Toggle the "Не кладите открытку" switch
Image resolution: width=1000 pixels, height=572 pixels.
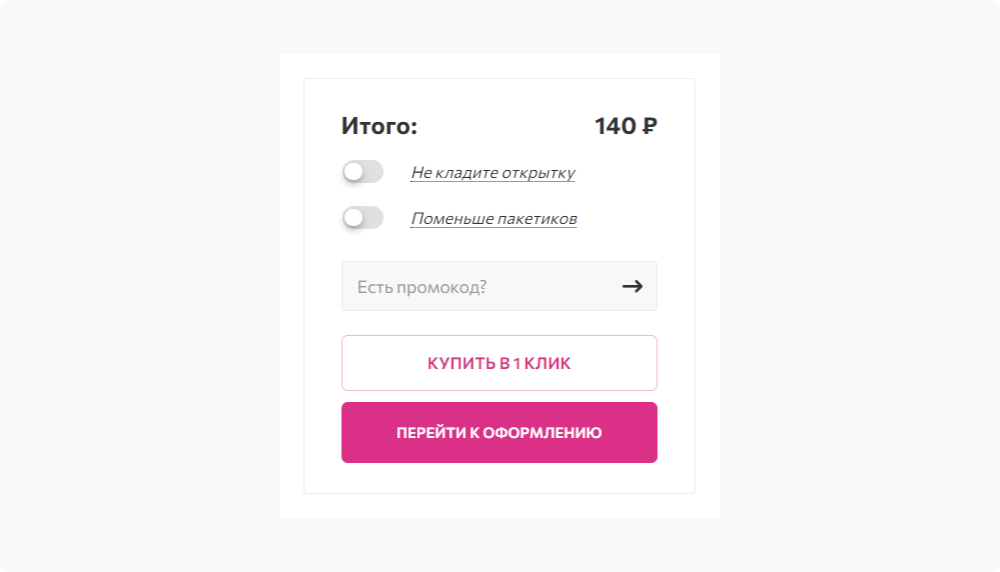362,172
